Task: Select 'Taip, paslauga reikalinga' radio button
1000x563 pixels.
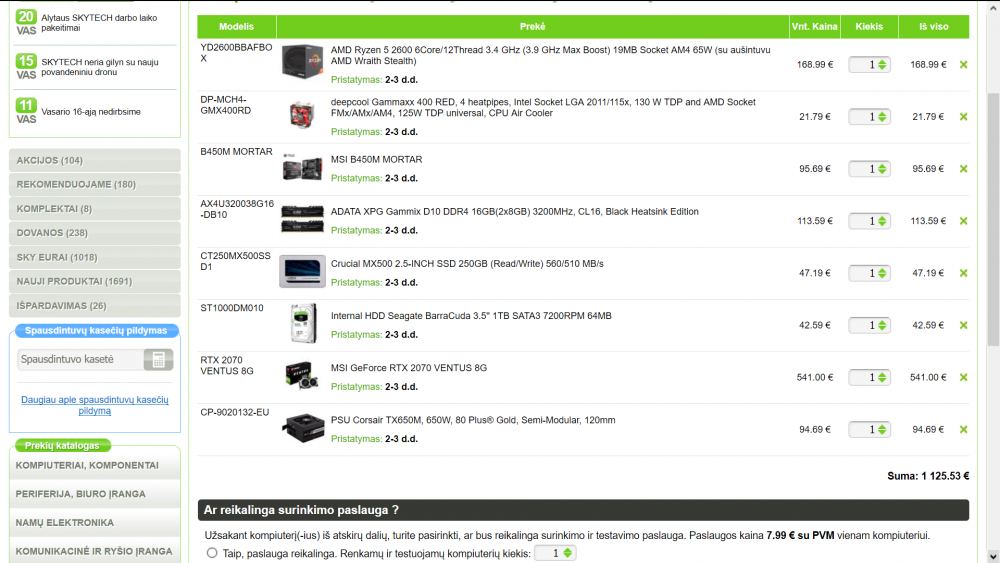Action: (x=212, y=553)
